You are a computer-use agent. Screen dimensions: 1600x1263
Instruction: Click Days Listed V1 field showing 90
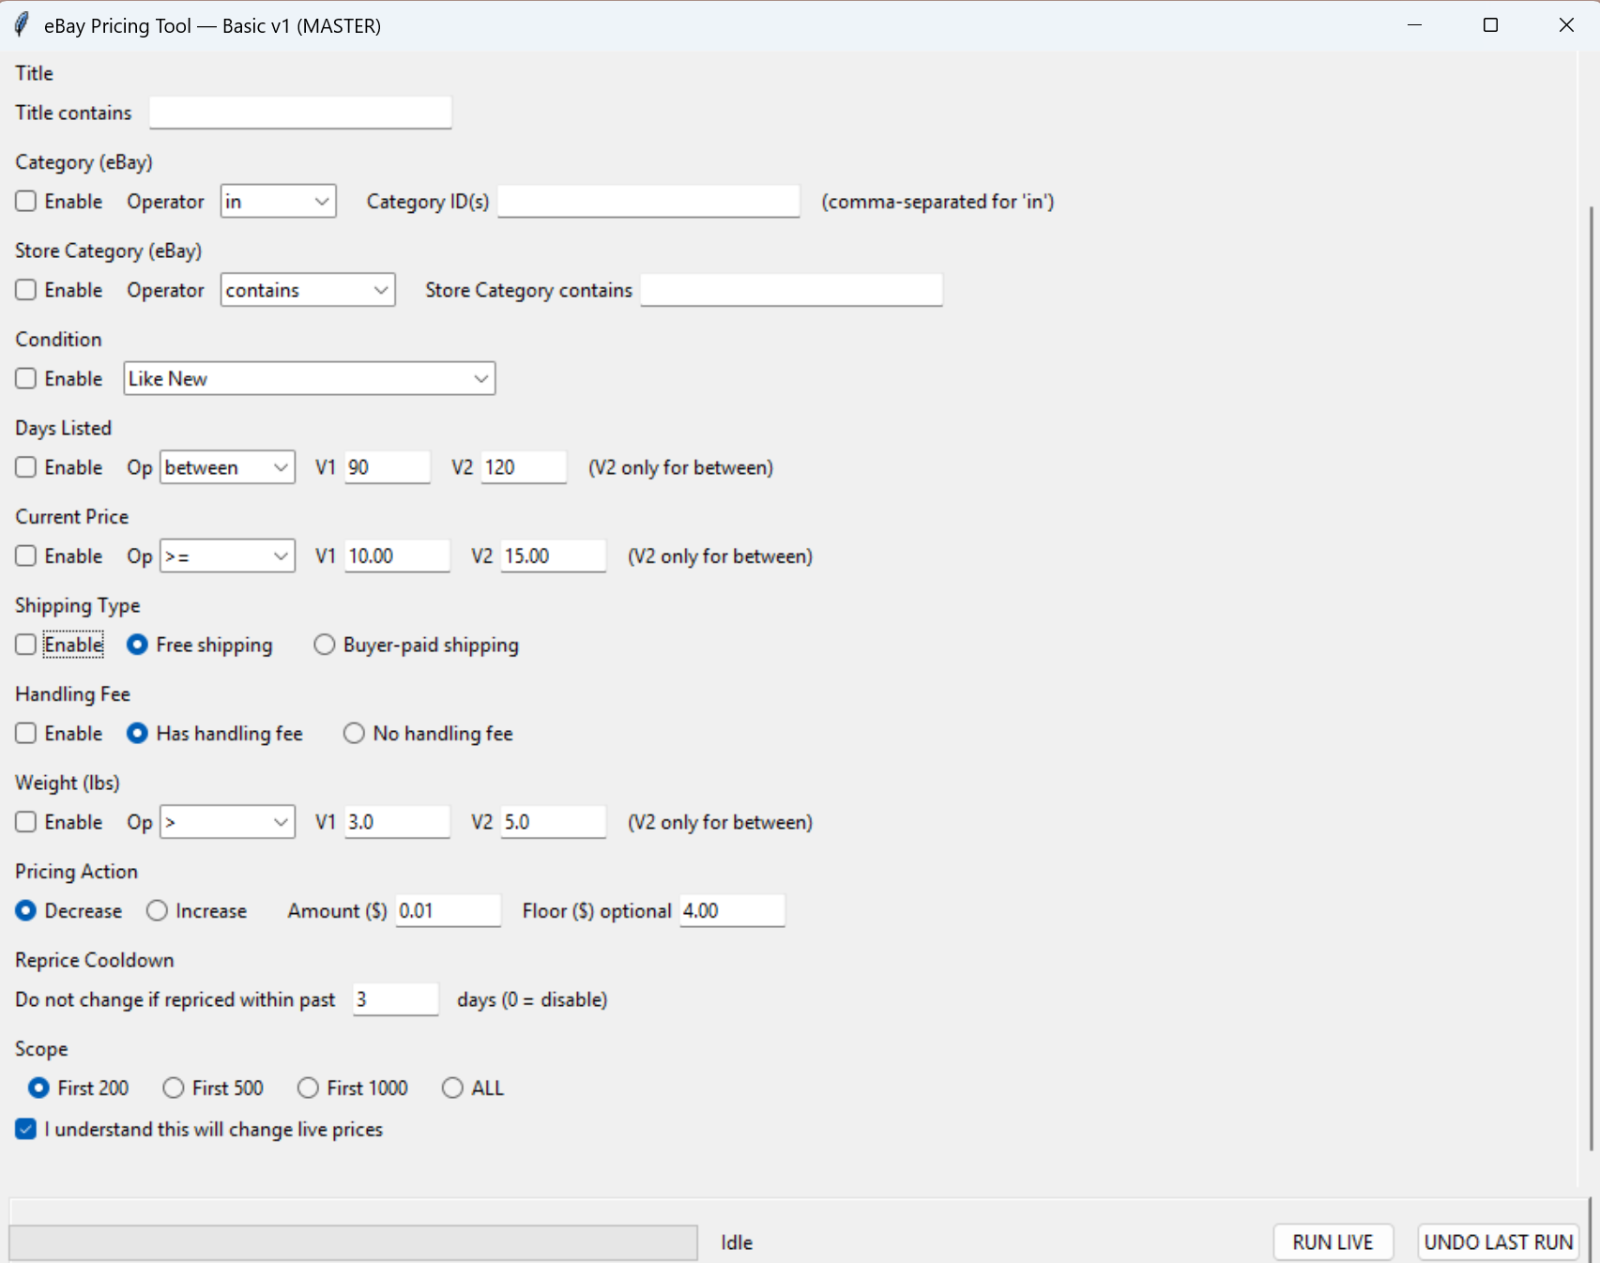point(387,468)
